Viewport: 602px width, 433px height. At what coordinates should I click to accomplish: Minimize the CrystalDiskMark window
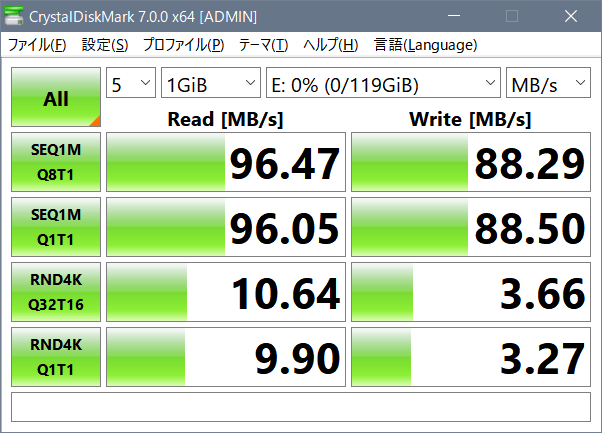click(x=454, y=16)
